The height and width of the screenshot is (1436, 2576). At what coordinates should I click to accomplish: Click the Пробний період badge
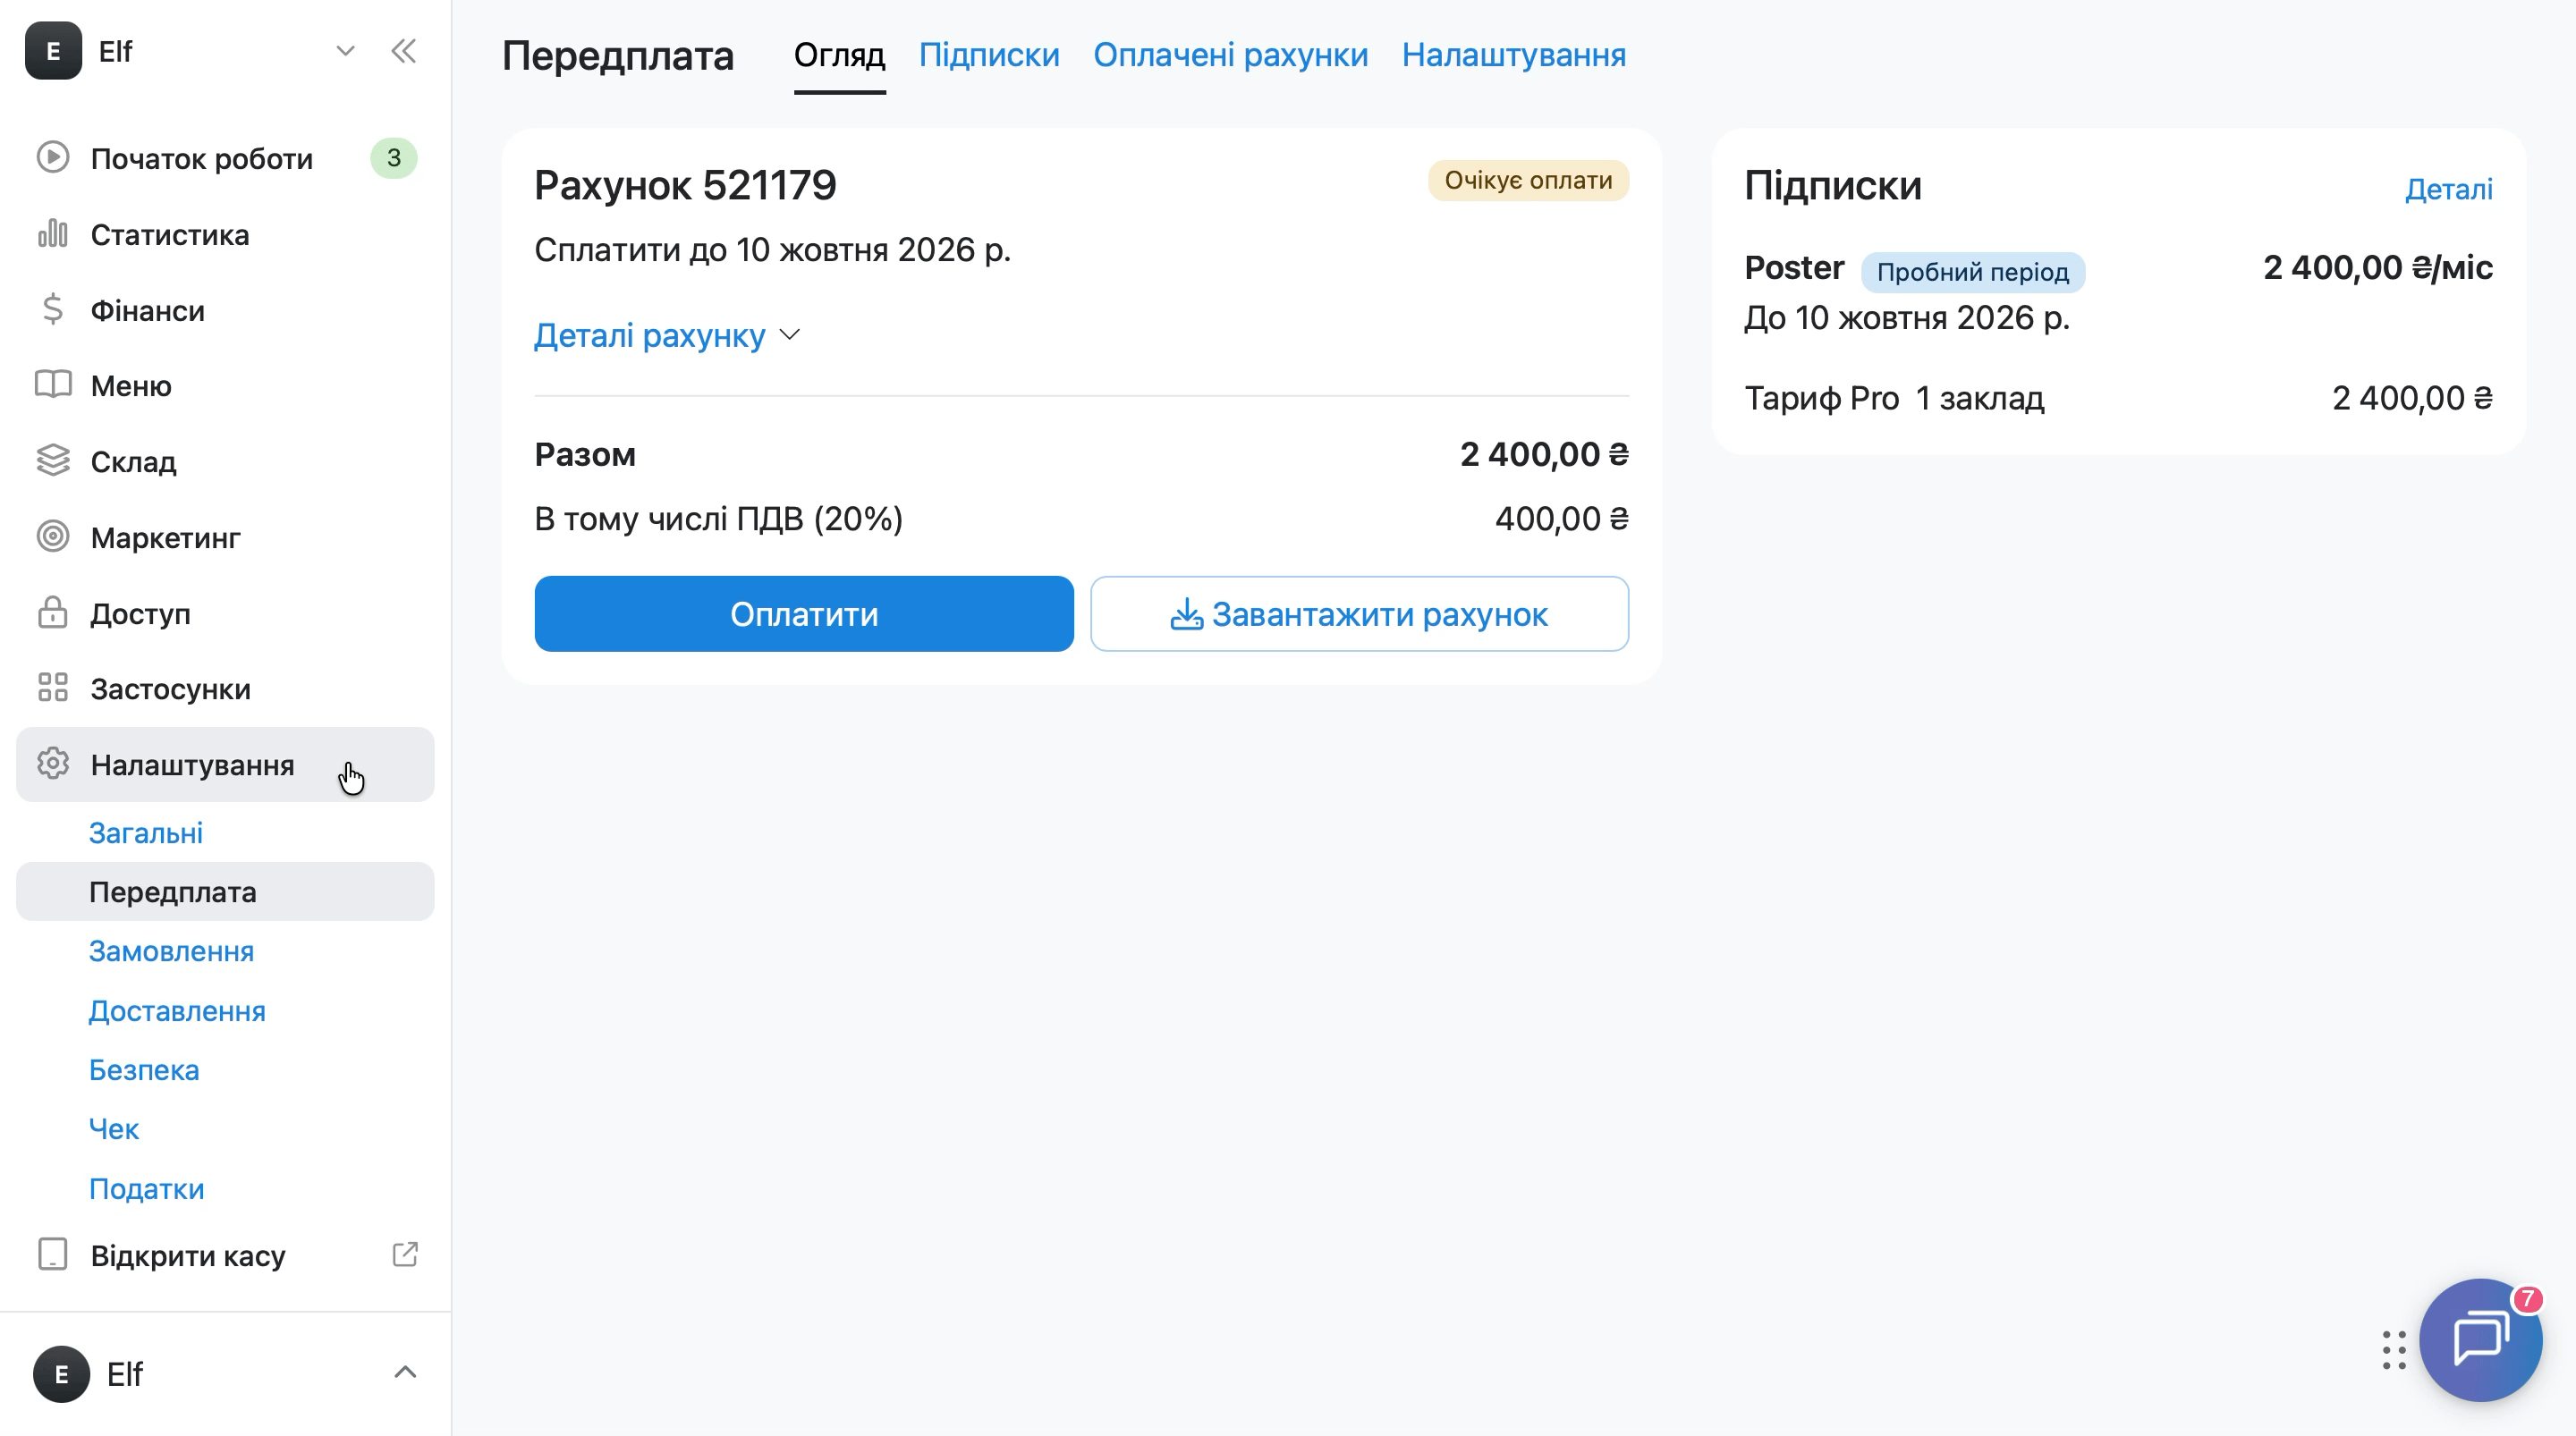tap(1972, 272)
